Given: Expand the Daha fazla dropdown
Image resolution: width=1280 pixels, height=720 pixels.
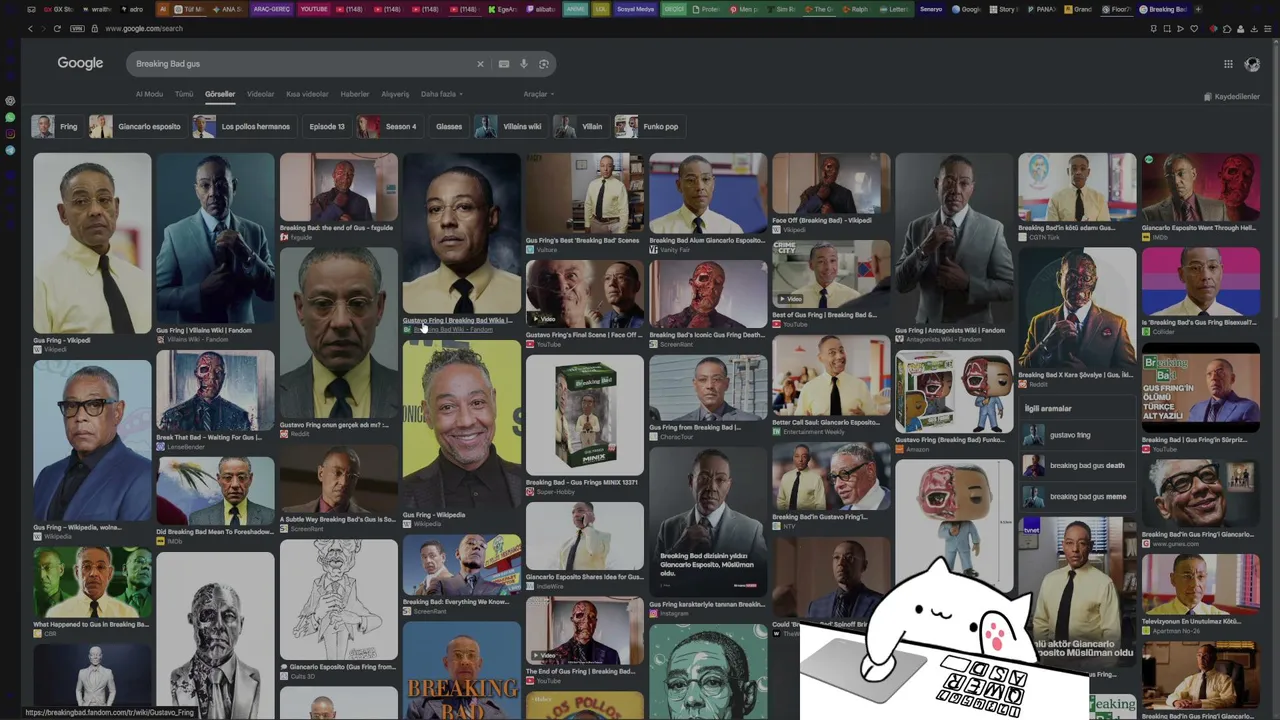Looking at the screenshot, I should tap(441, 94).
